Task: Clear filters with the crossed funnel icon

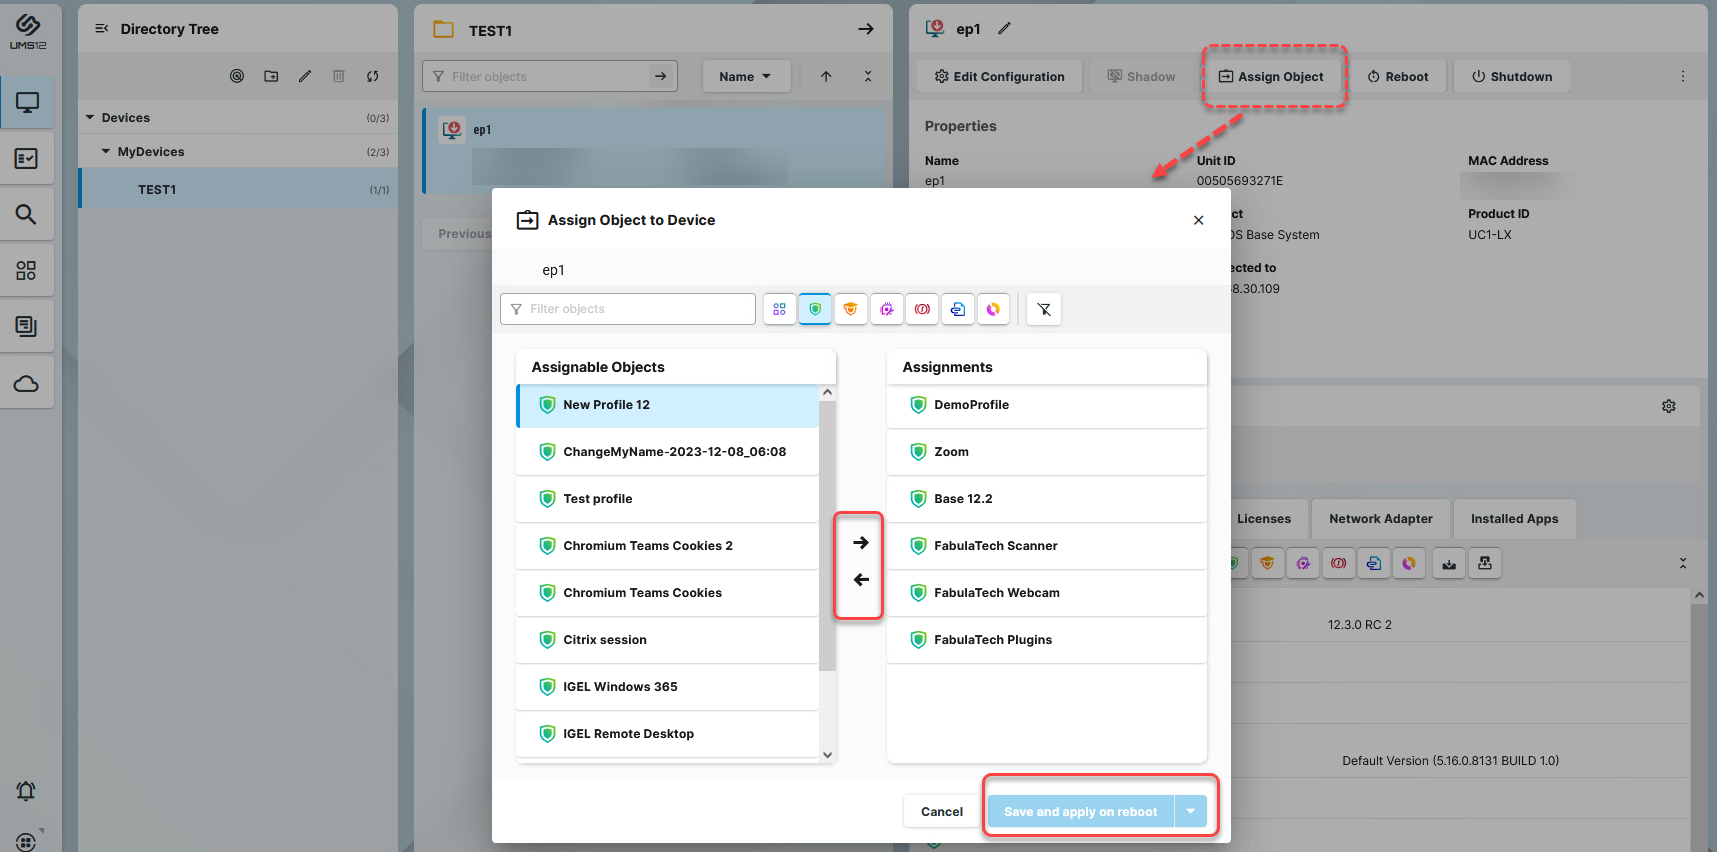Action: coord(1044,309)
